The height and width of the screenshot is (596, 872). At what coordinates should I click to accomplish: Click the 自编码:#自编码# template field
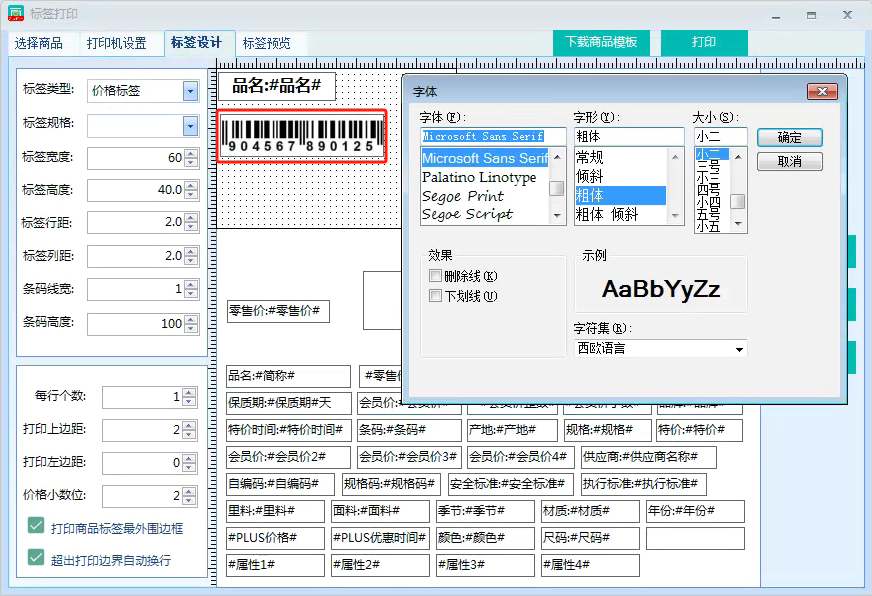tap(280, 484)
